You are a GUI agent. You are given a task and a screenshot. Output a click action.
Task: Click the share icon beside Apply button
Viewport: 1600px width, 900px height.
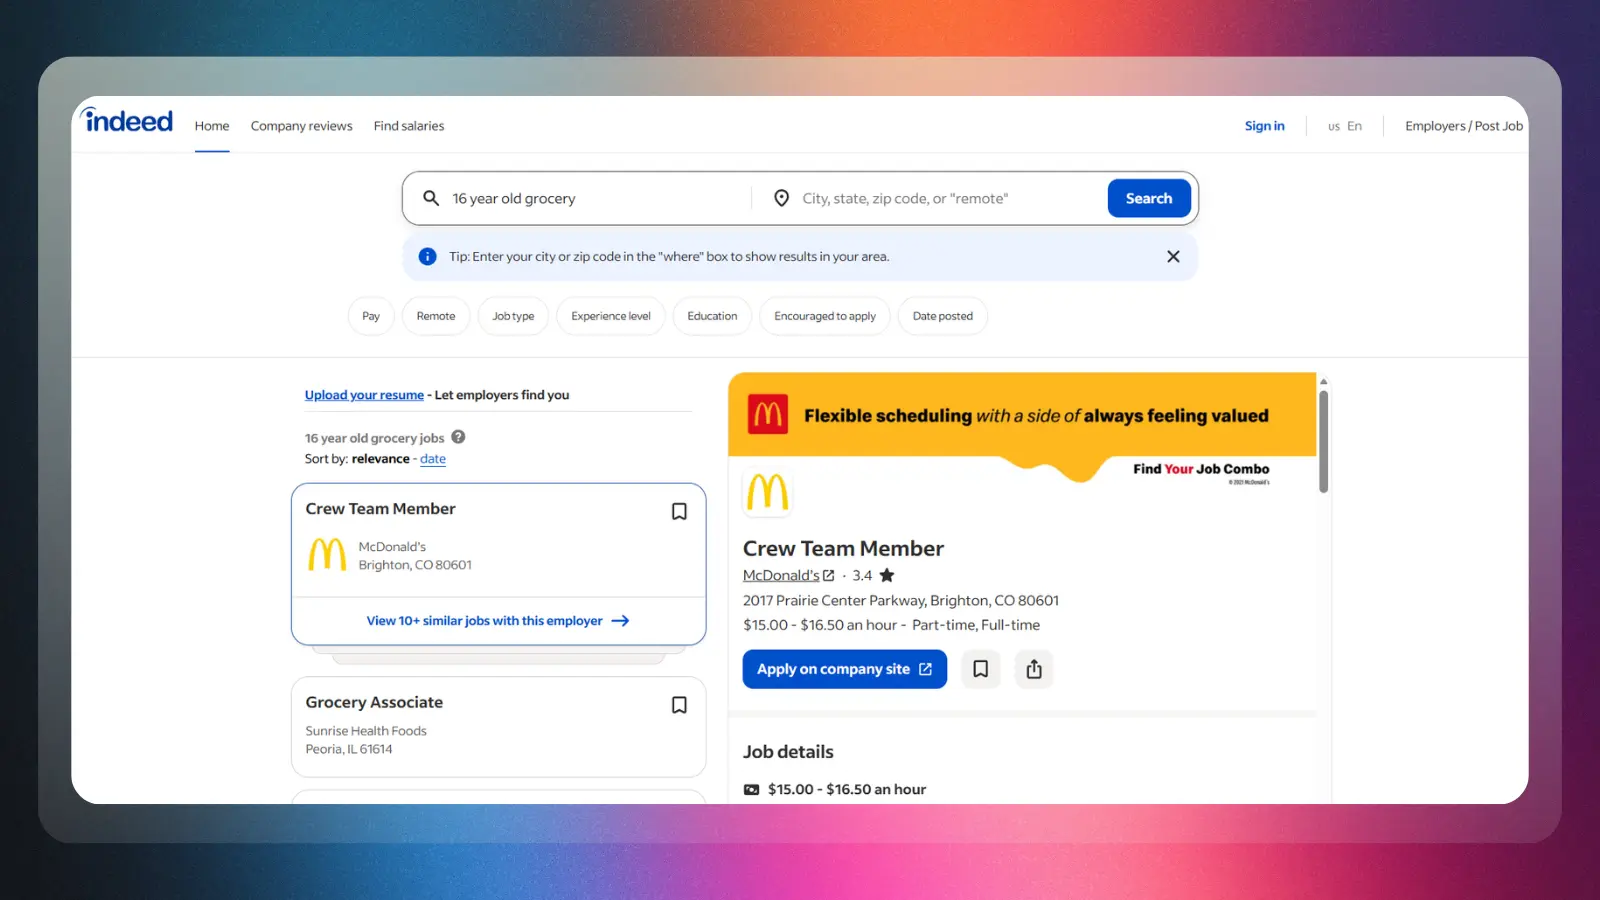click(x=1034, y=669)
